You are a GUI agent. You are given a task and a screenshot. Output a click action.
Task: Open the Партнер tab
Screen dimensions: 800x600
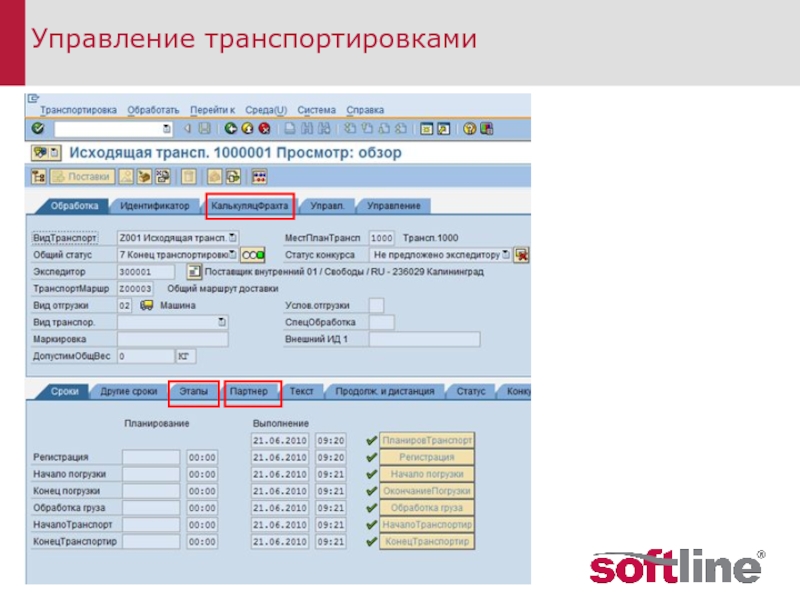click(x=248, y=391)
